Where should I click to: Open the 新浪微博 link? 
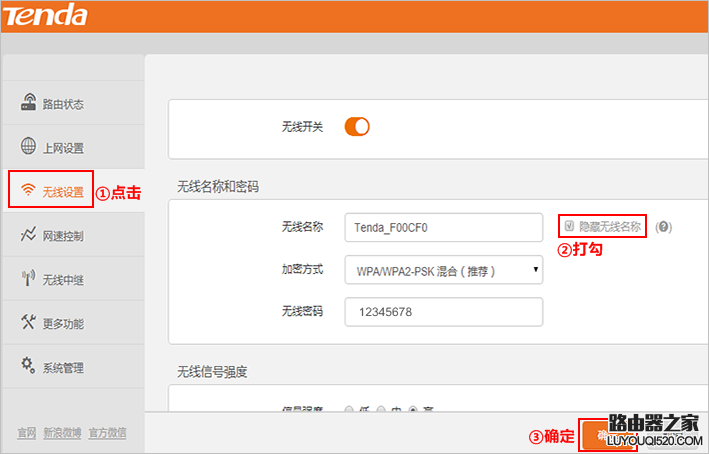(x=60, y=433)
